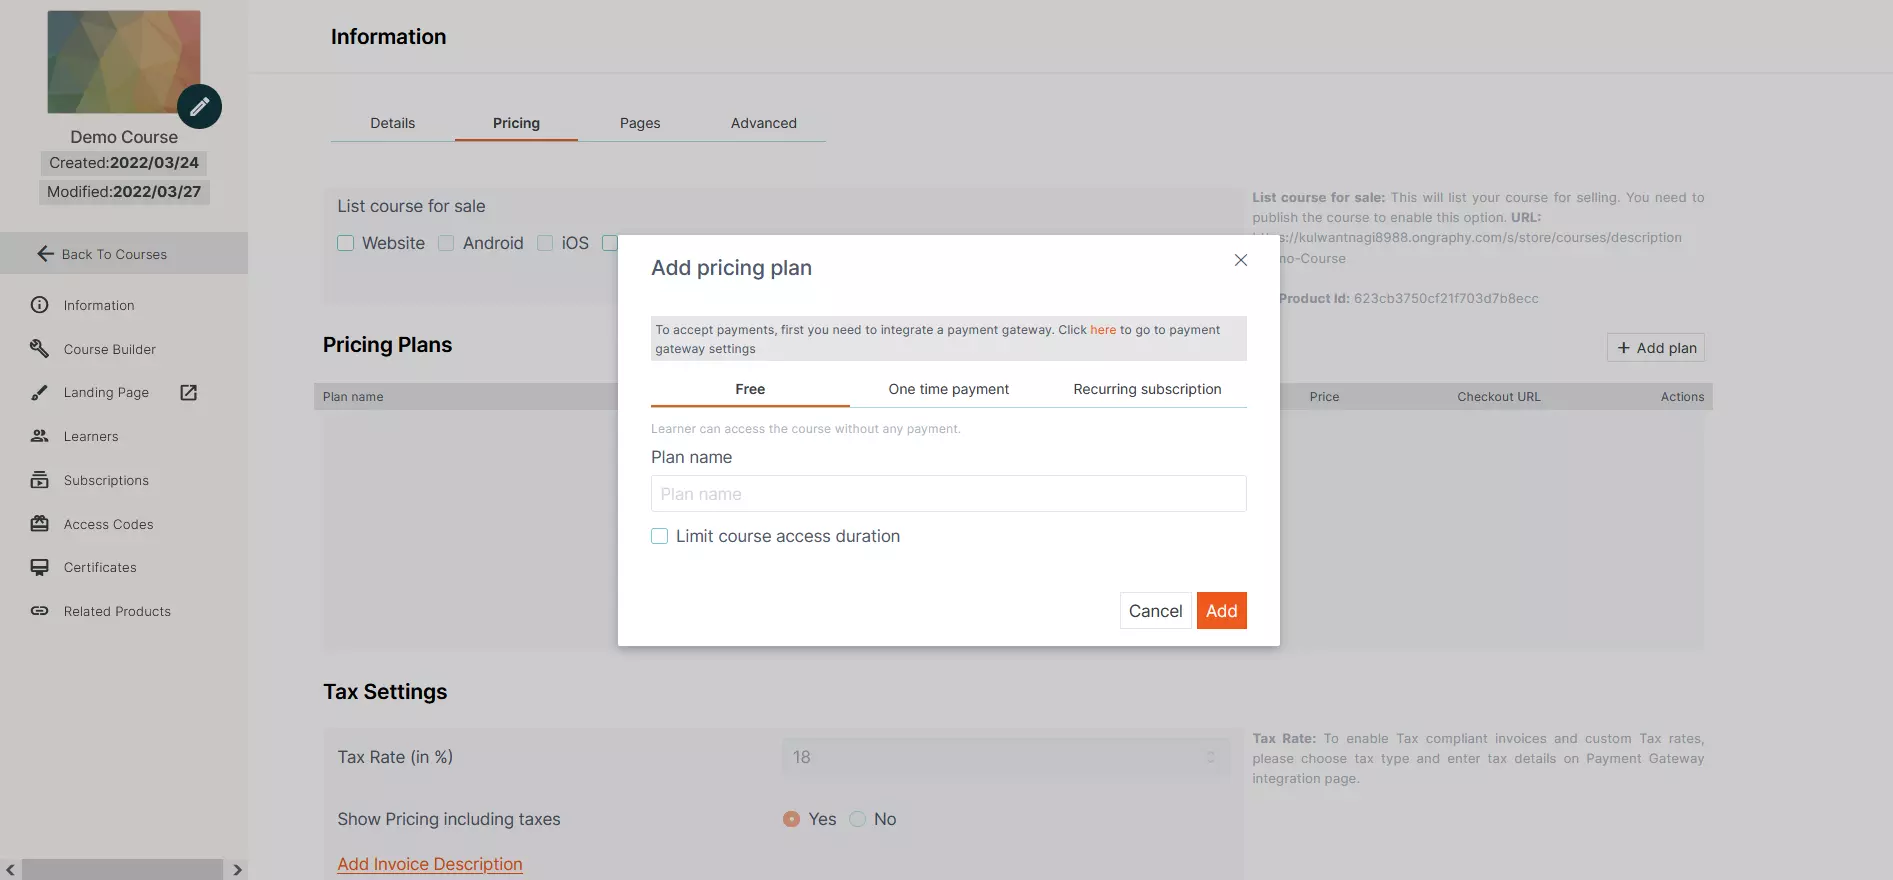This screenshot has height=880, width=1893.
Task: Click the Related Products link icon
Action: (40, 611)
